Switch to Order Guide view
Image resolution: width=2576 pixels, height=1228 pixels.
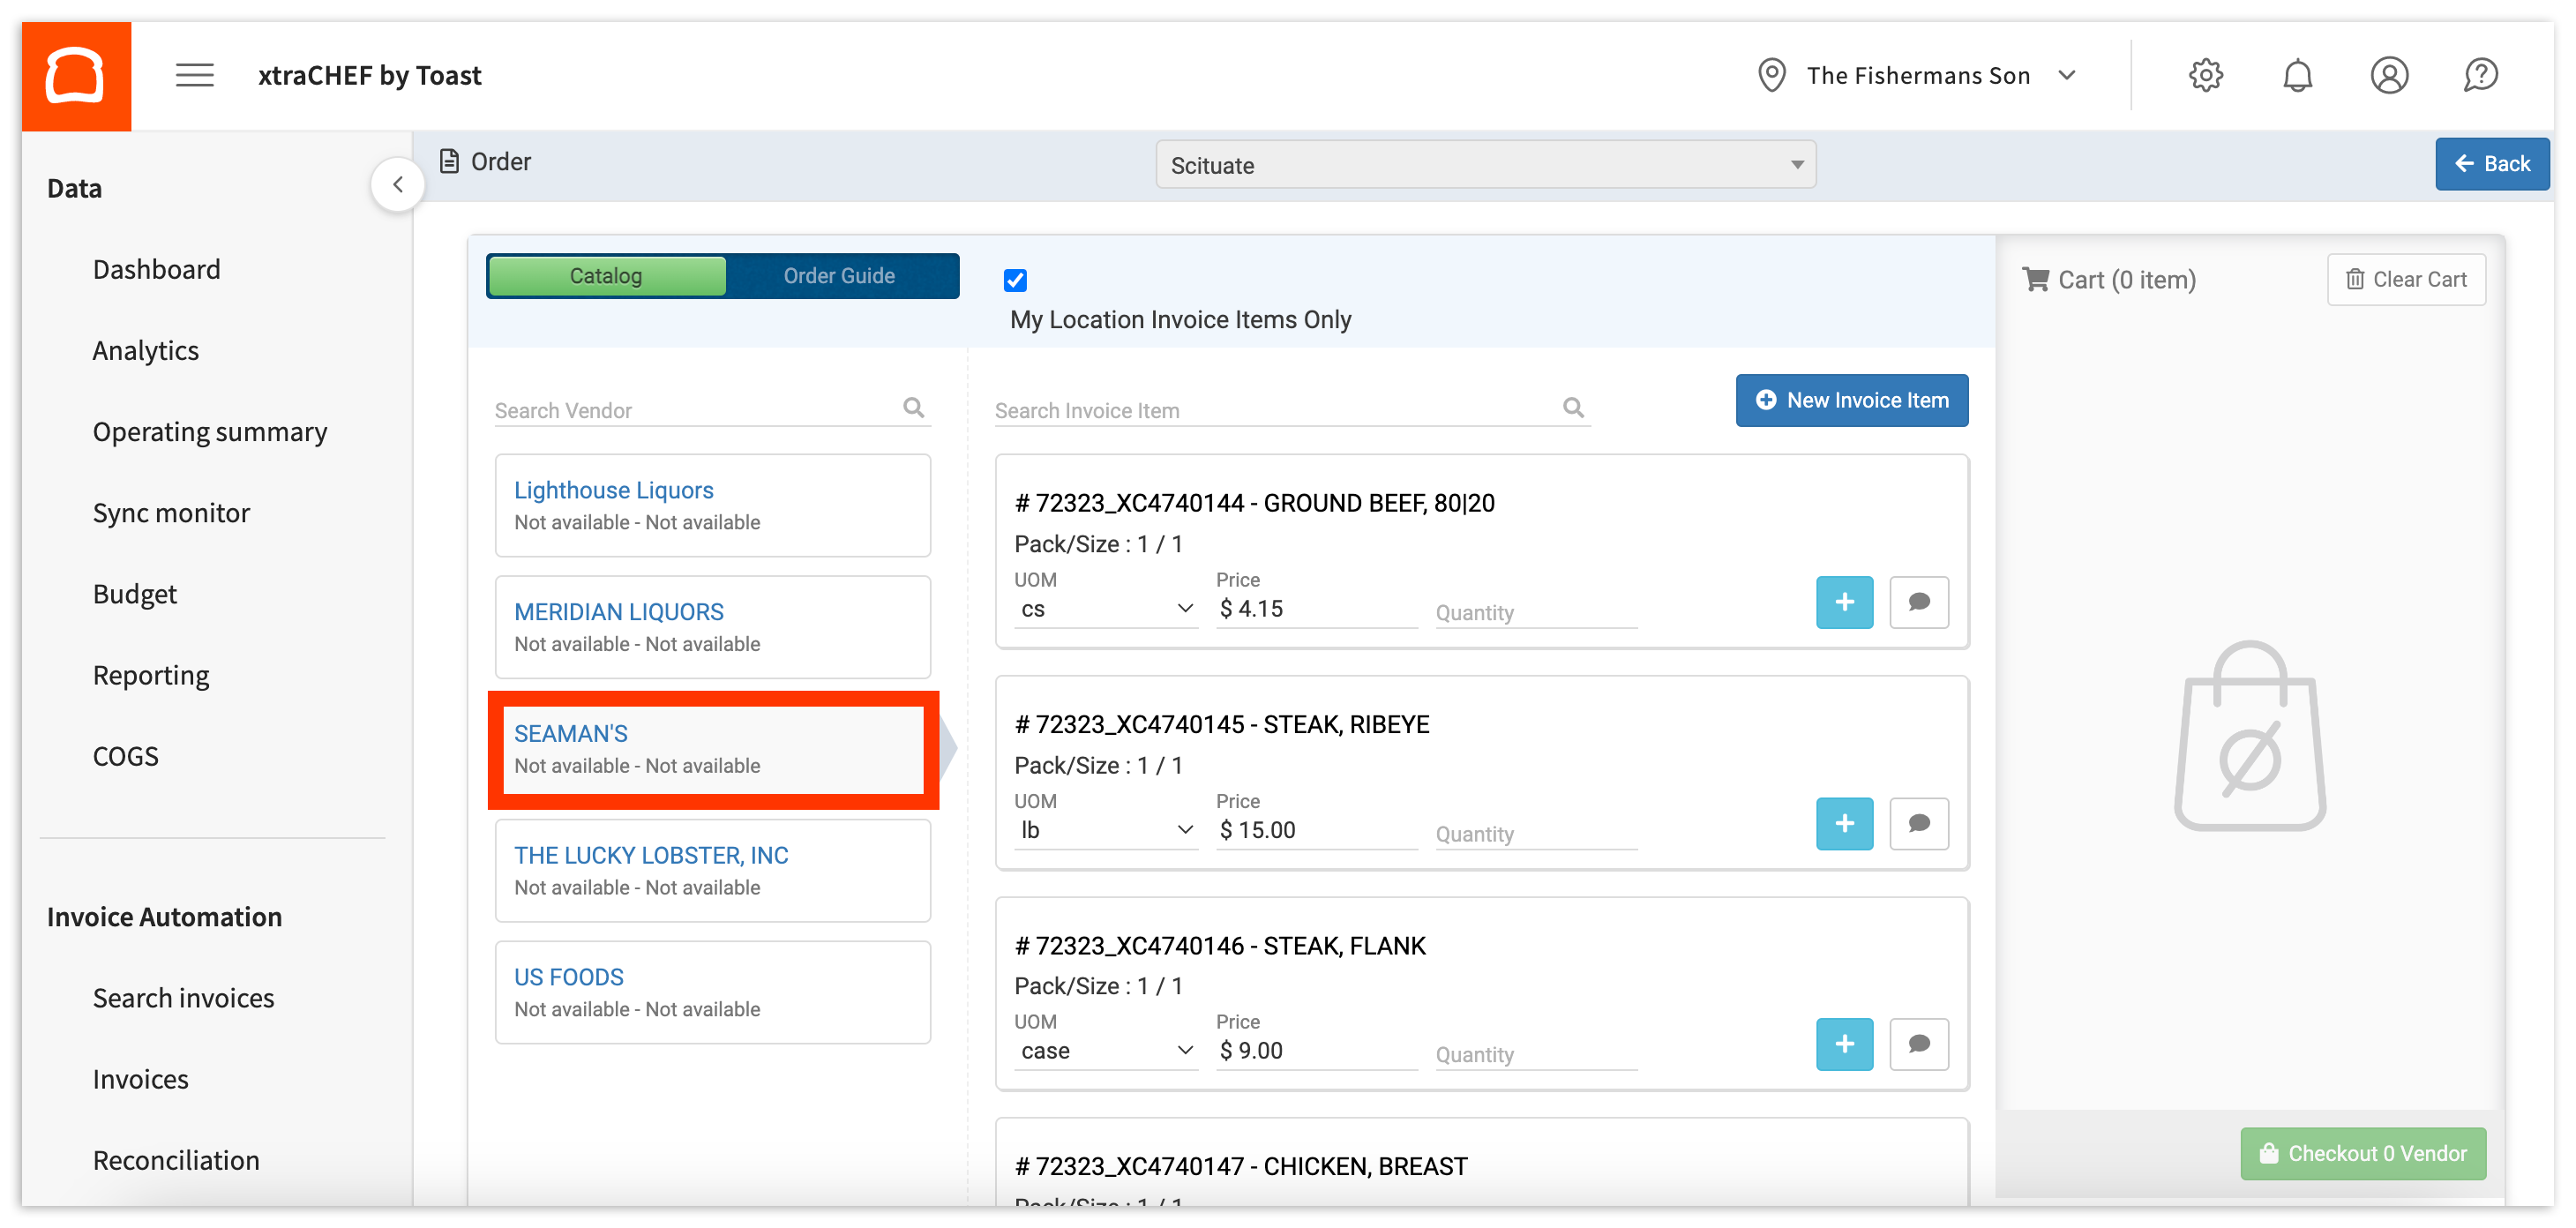point(839,276)
